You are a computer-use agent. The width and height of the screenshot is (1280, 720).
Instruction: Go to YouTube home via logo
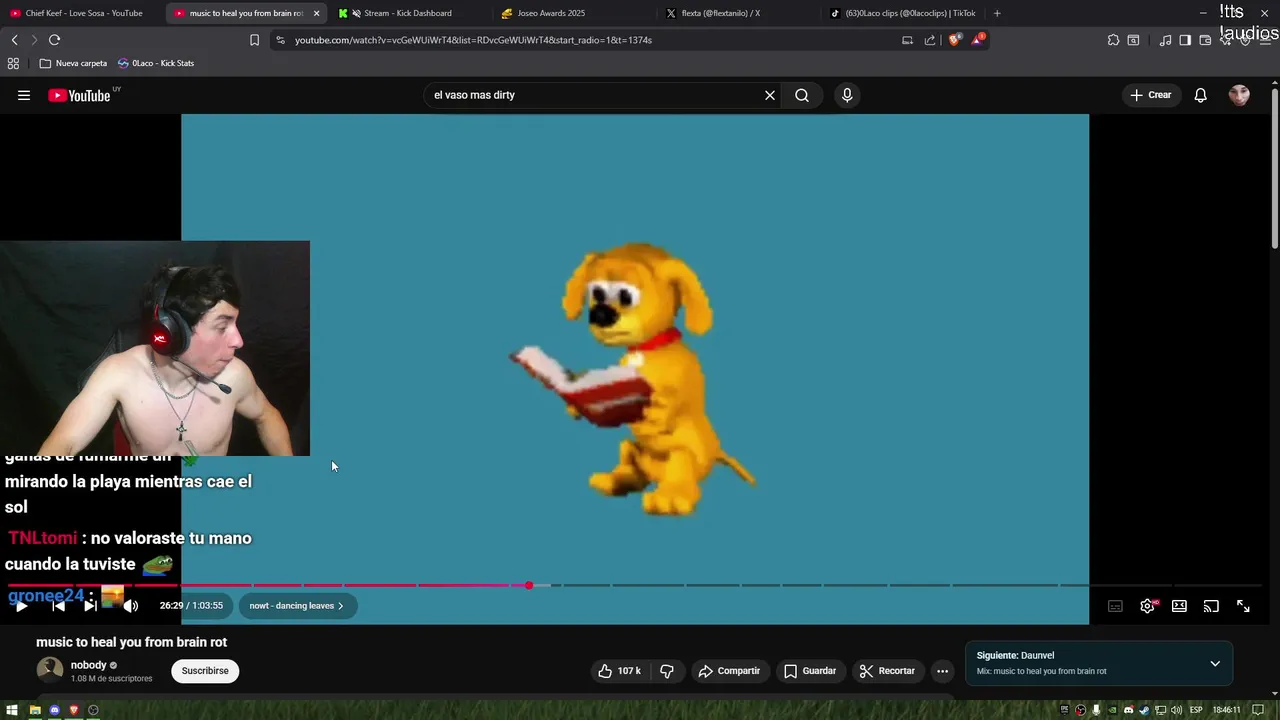click(x=79, y=95)
